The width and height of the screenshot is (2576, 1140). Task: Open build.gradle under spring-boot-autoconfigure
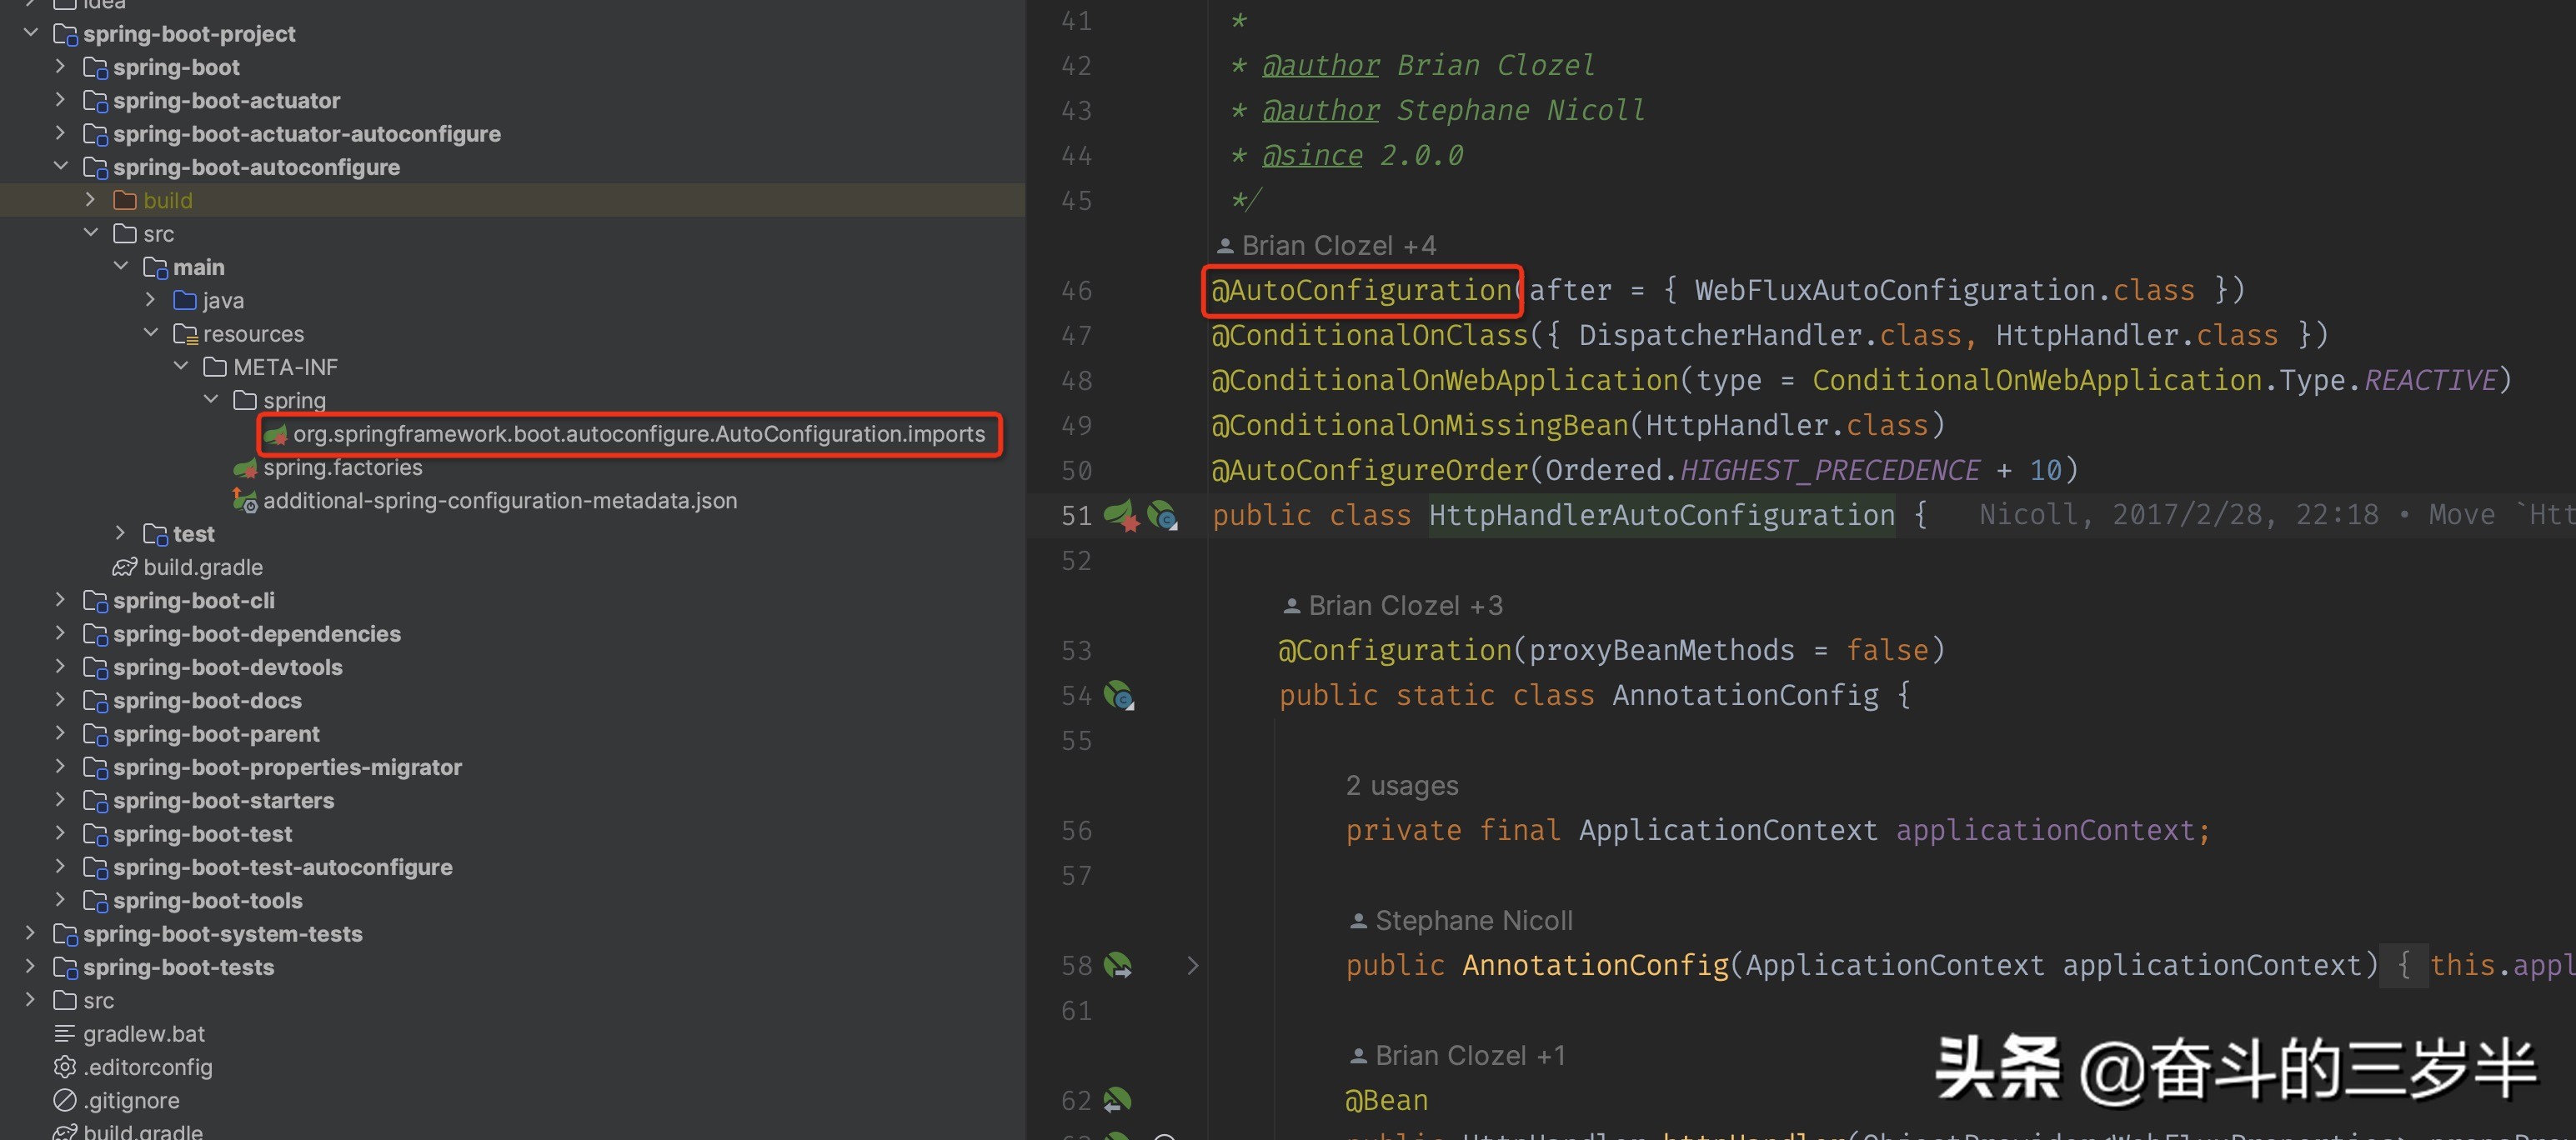click(x=203, y=567)
